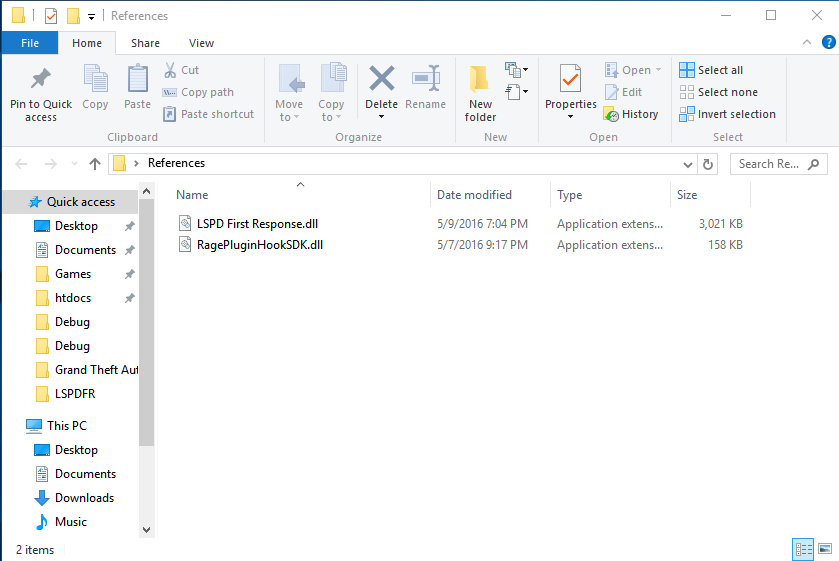Click Properties icon in title bar
The image size is (839, 561).
tap(51, 16)
